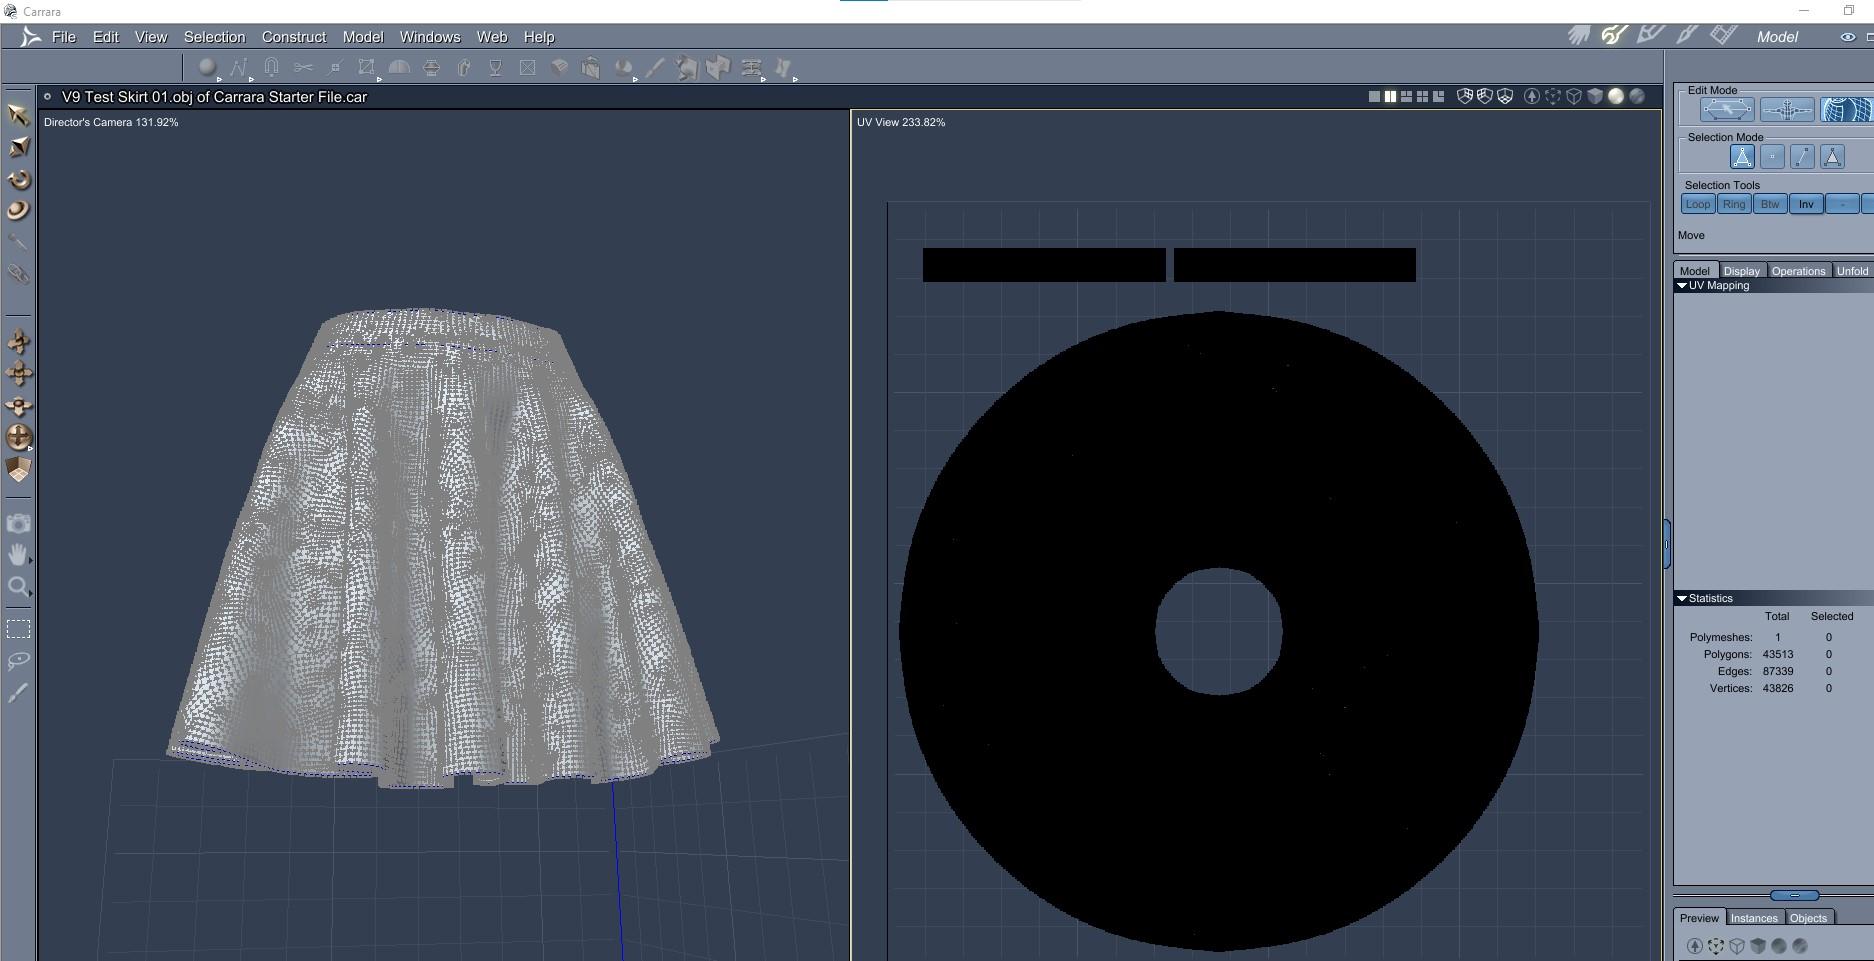Viewport: 1874px width, 961px height.
Task: Open the Unfold tab
Action: tap(1852, 271)
